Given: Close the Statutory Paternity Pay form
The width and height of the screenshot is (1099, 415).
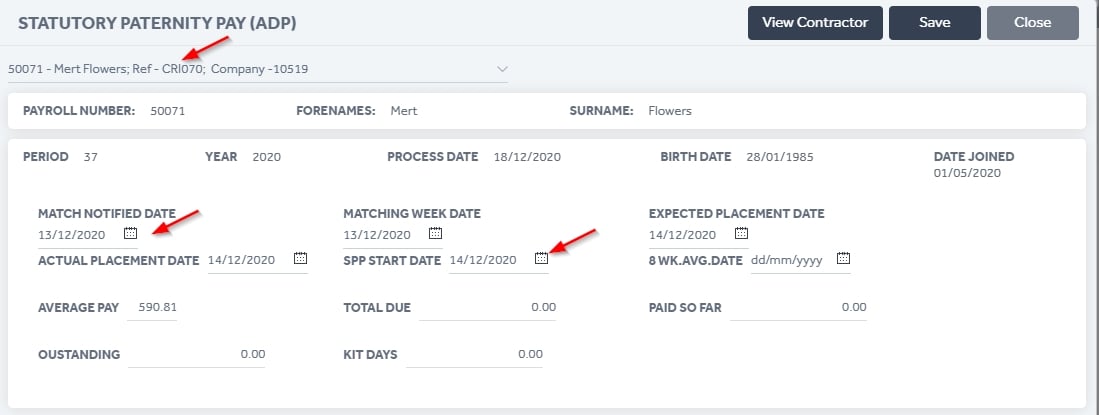Looking at the screenshot, I should pyautogui.click(x=1032, y=22).
